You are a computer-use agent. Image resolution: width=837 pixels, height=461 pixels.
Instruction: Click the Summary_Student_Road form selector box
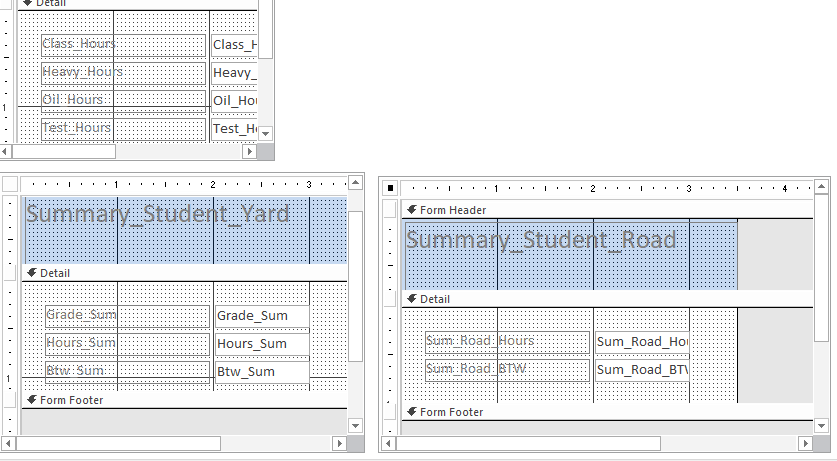coord(391,187)
